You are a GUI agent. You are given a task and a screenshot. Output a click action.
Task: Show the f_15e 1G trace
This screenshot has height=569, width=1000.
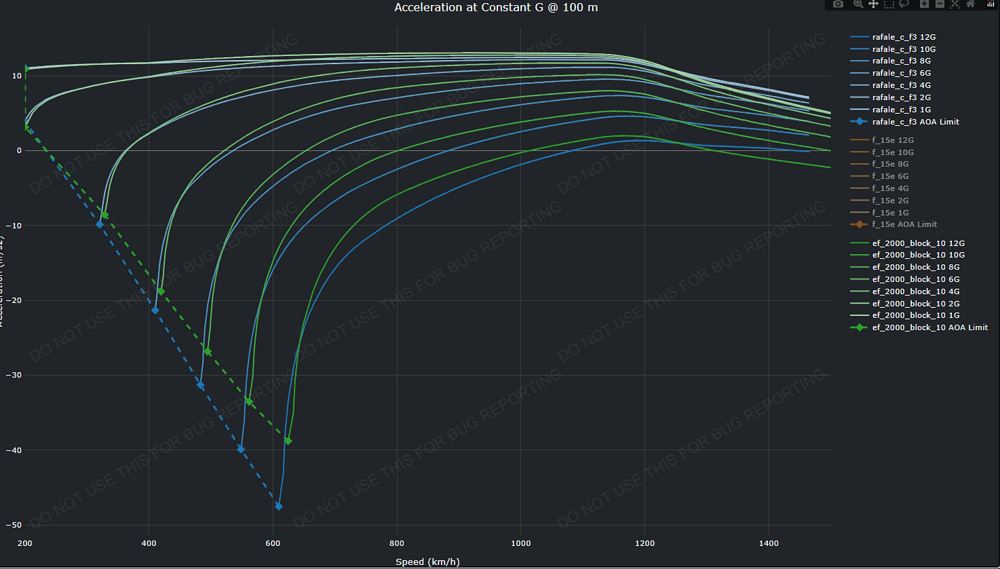coord(879,212)
